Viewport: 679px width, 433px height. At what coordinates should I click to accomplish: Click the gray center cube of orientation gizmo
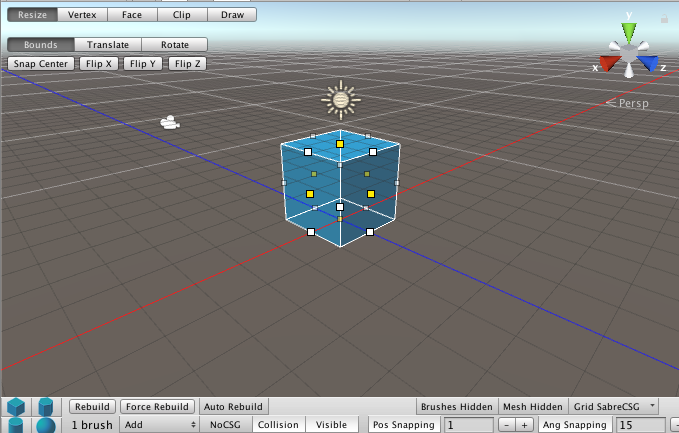coord(629,54)
